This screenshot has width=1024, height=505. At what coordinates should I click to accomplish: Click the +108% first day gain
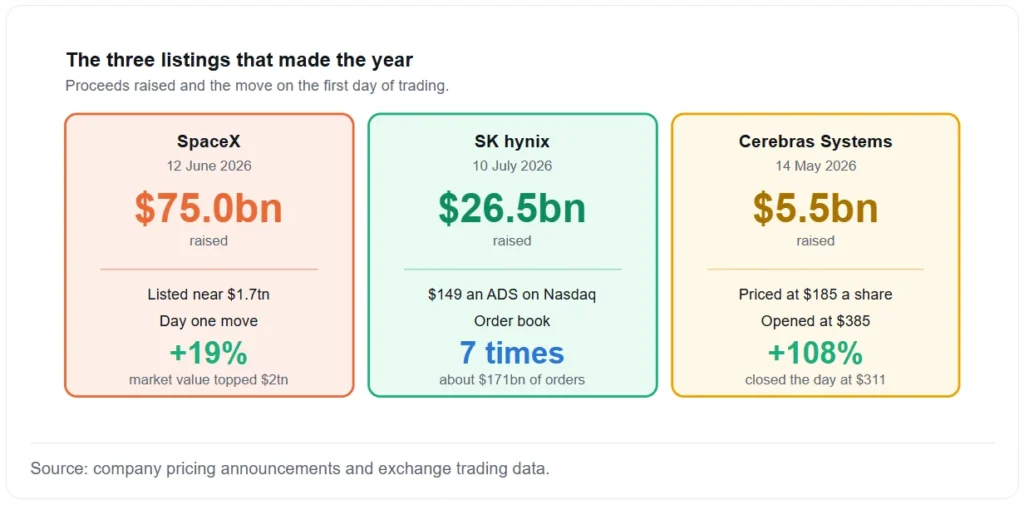(816, 353)
